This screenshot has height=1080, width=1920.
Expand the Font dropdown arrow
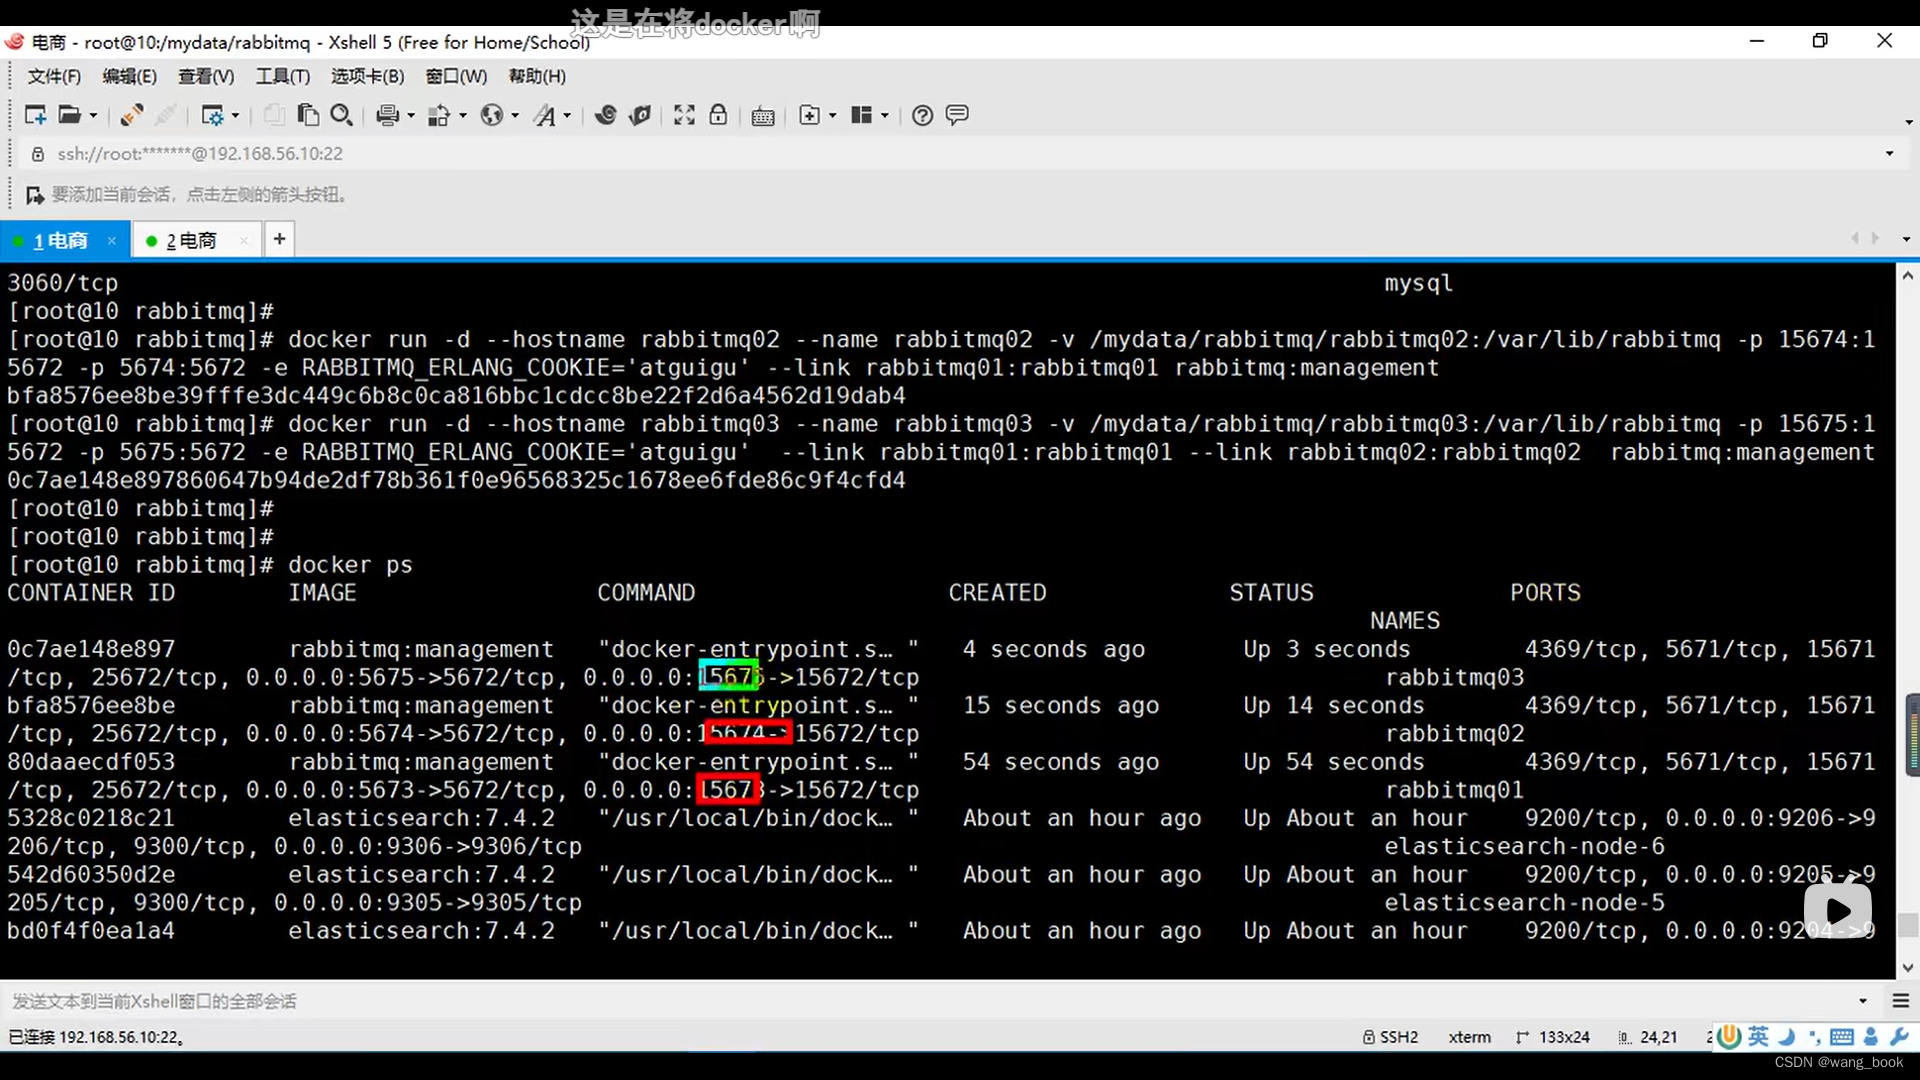click(567, 116)
